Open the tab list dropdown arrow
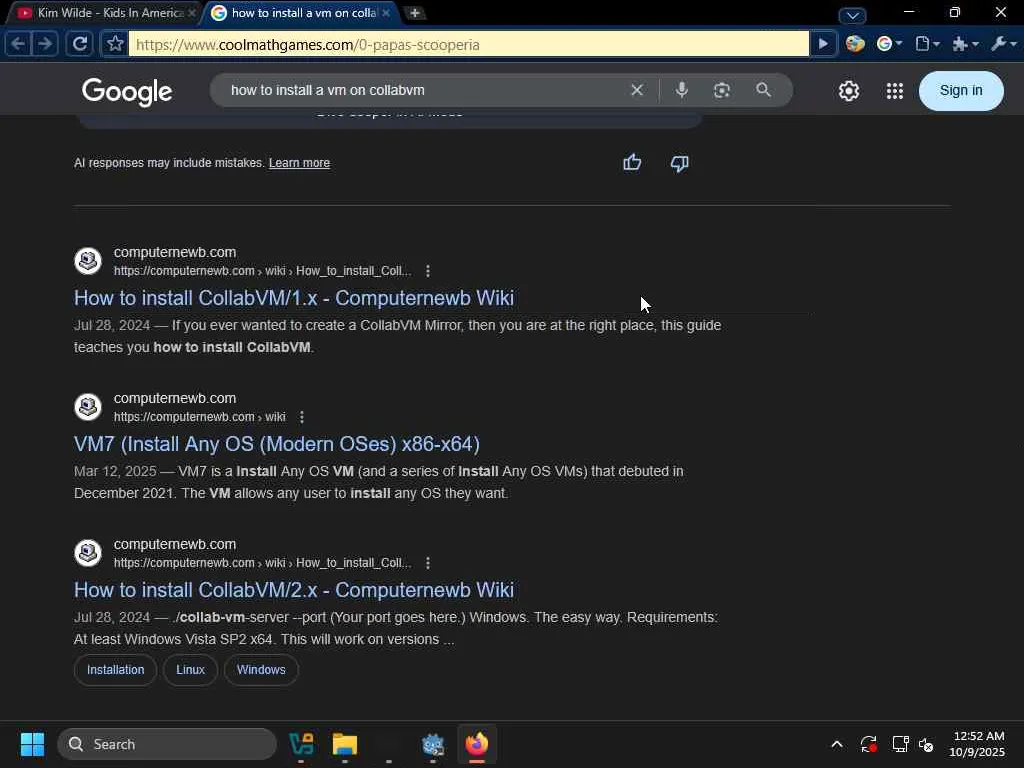The image size is (1024, 768). point(852,15)
